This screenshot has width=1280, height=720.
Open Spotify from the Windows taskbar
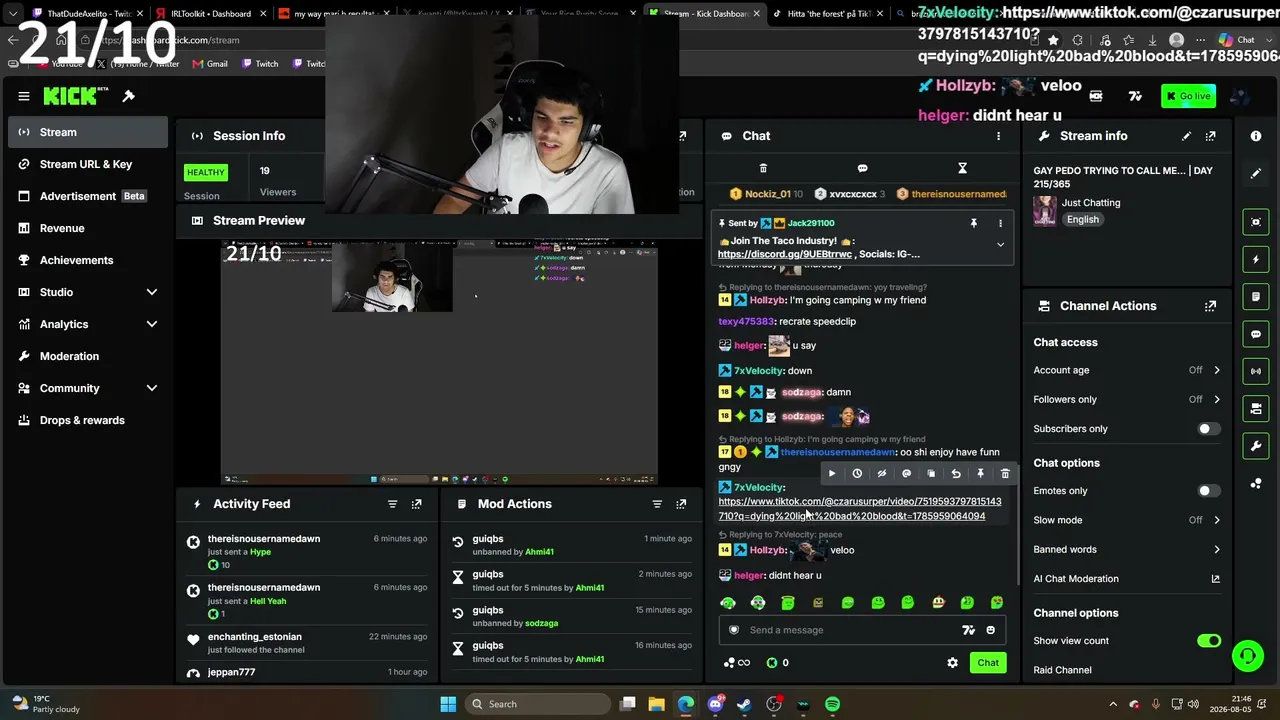(x=832, y=704)
